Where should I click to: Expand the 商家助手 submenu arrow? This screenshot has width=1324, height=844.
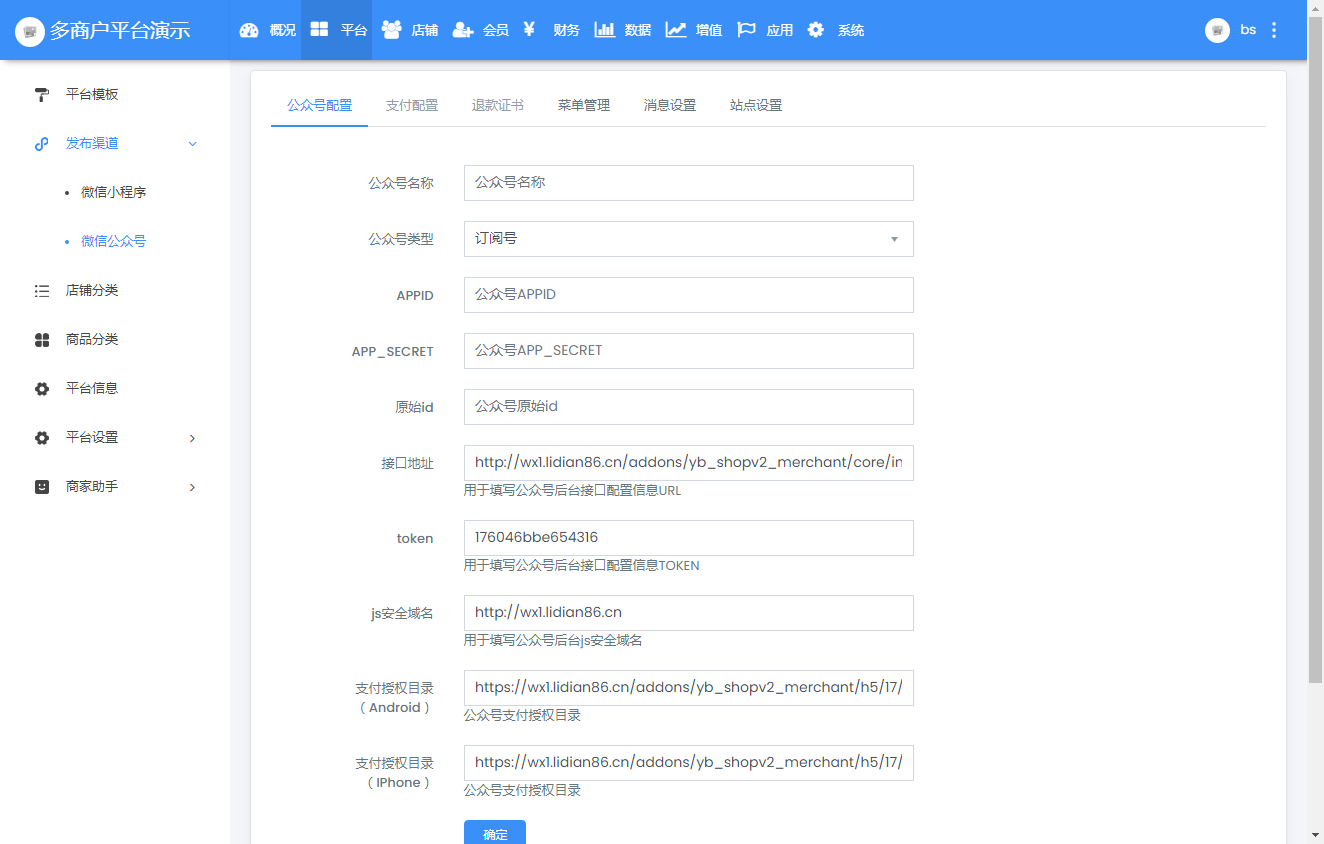[193, 487]
